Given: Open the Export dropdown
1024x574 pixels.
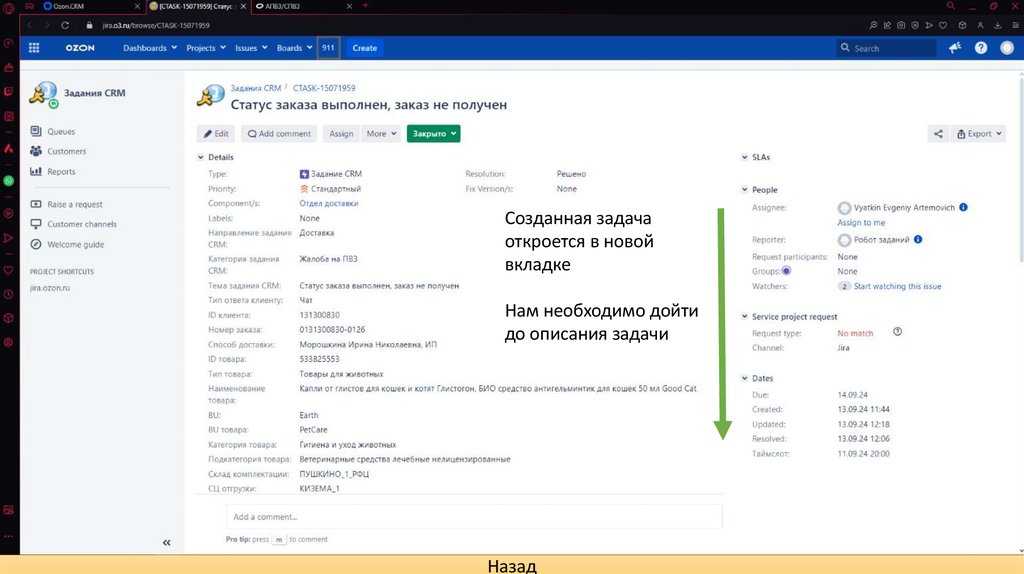Looking at the screenshot, I should click(x=978, y=134).
